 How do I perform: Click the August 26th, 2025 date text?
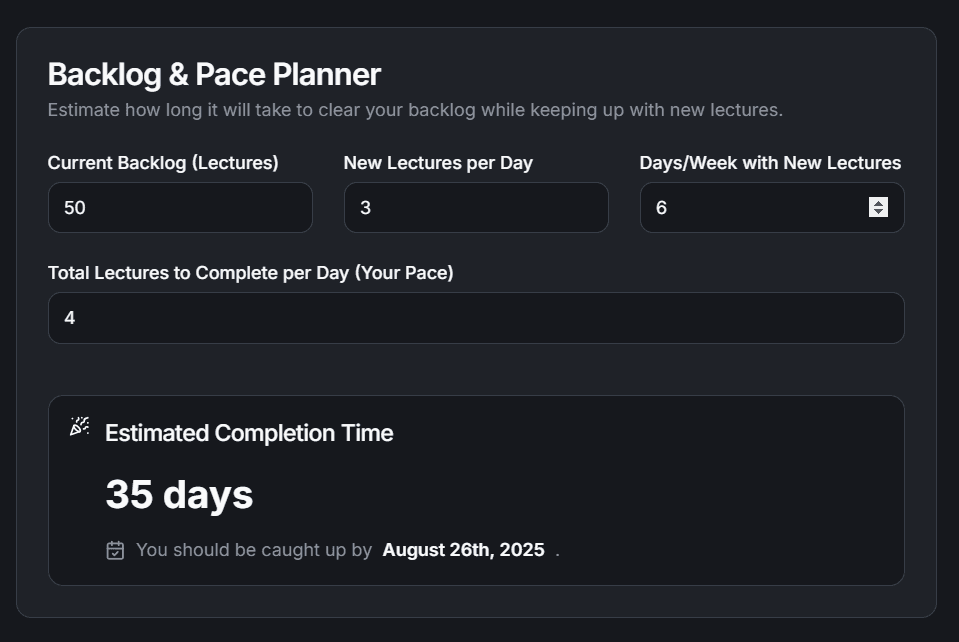pyautogui.click(x=463, y=549)
